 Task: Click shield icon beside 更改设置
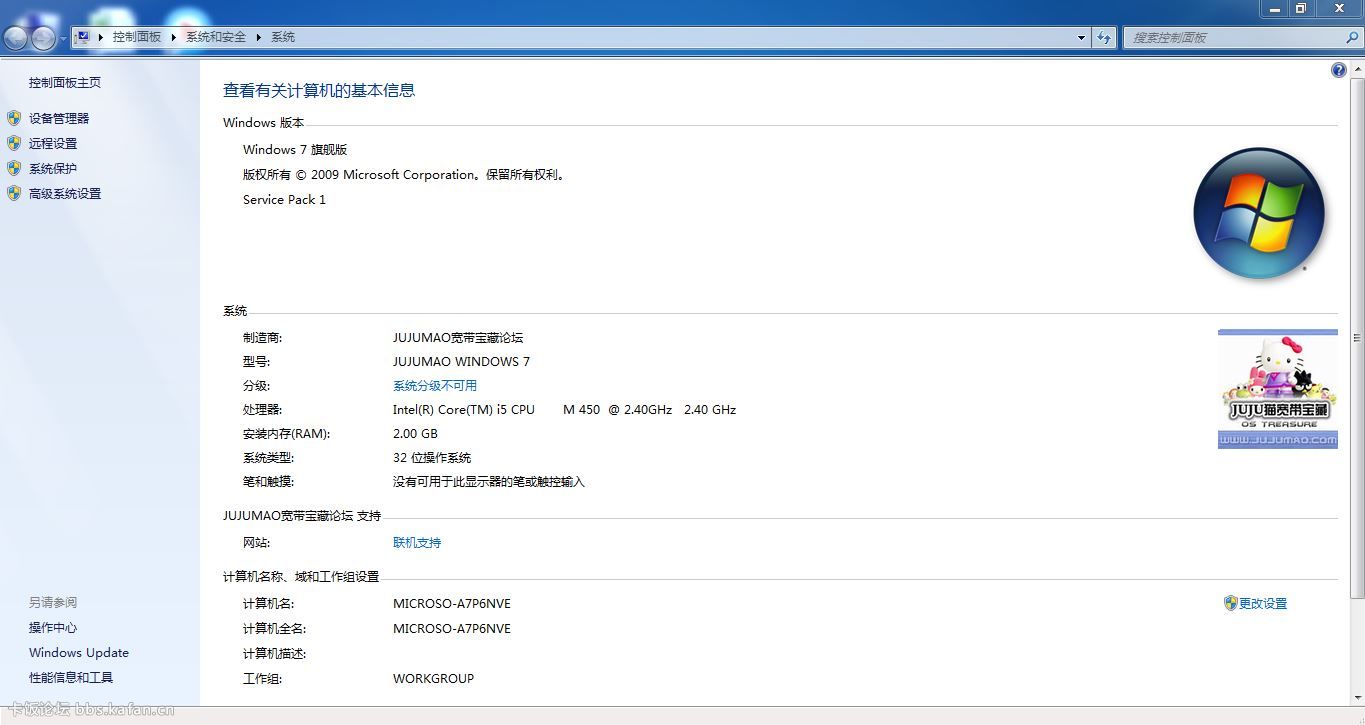[1231, 603]
